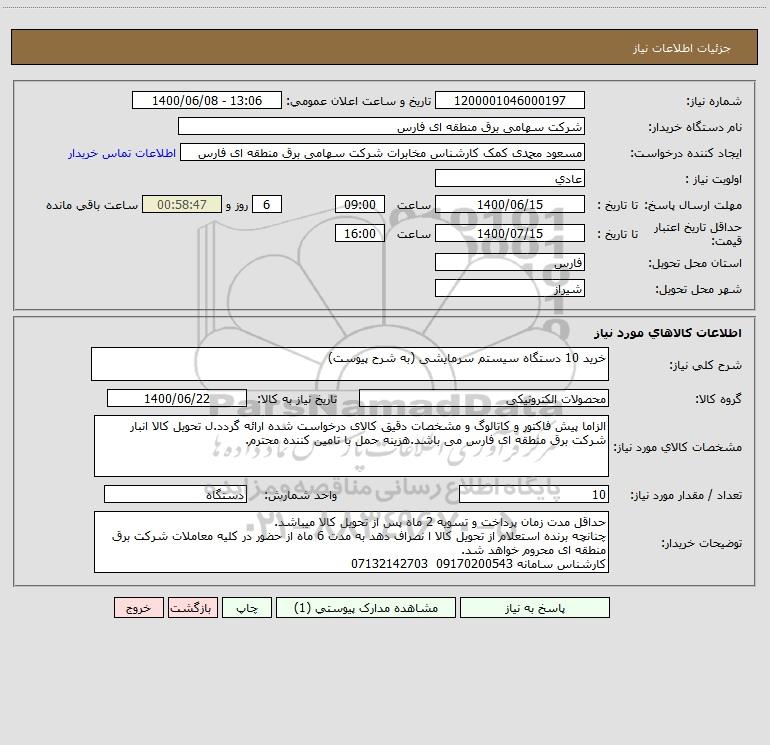Click the buyer notes text box
This screenshot has width=770, height=745.
click(x=351, y=542)
